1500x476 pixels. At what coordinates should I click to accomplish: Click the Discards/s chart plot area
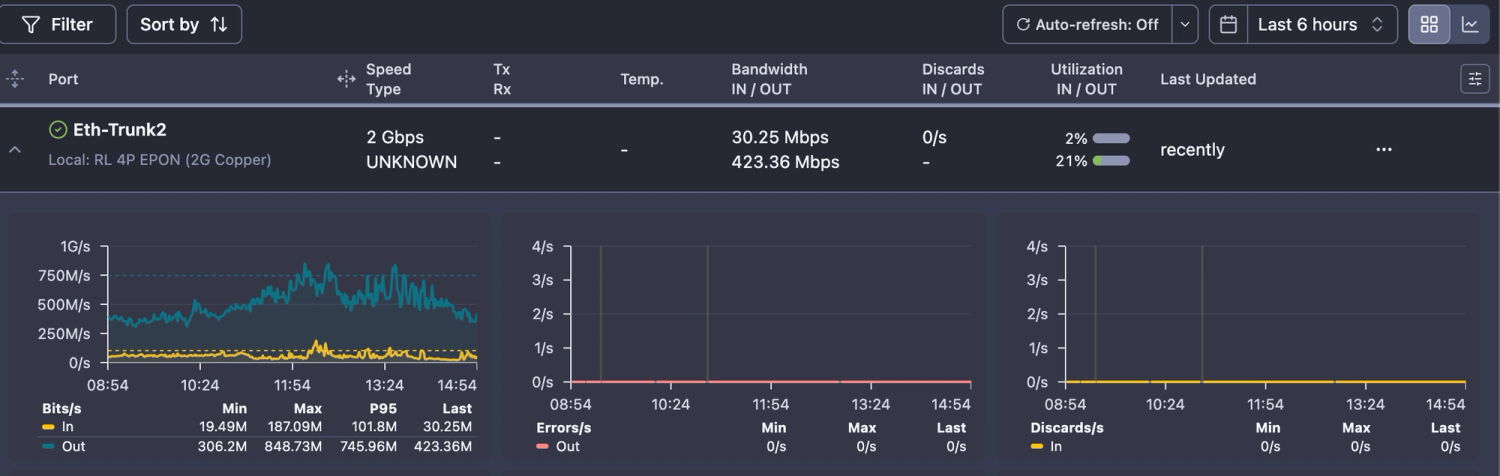tap(1265, 313)
